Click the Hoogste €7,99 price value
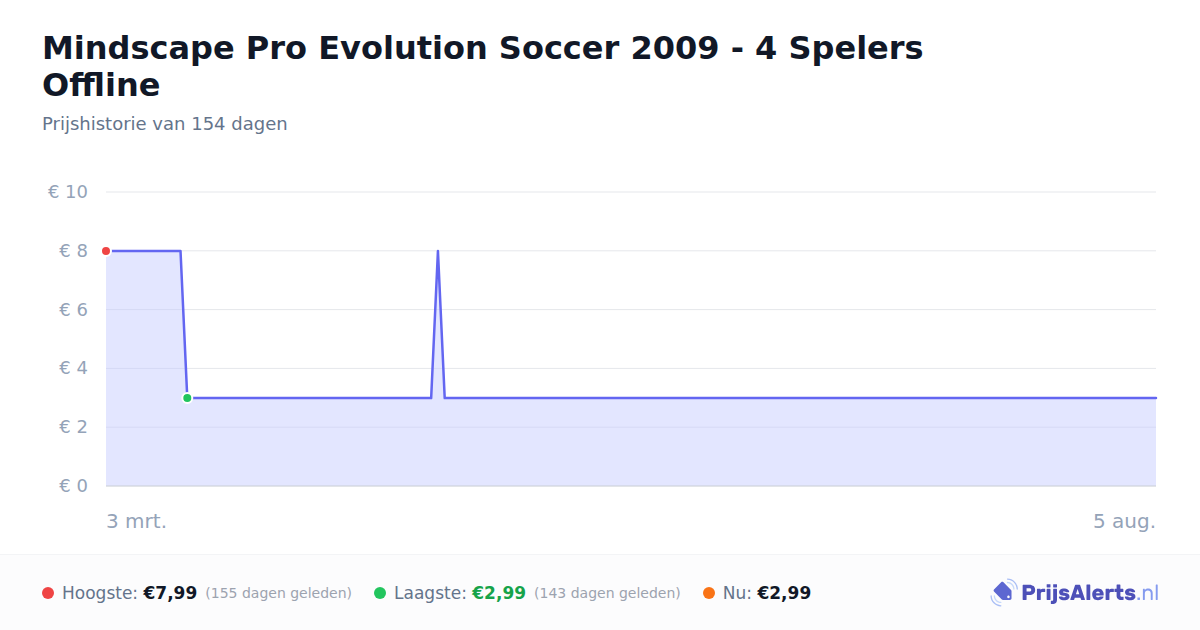The height and width of the screenshot is (630, 1200). click(x=170, y=593)
